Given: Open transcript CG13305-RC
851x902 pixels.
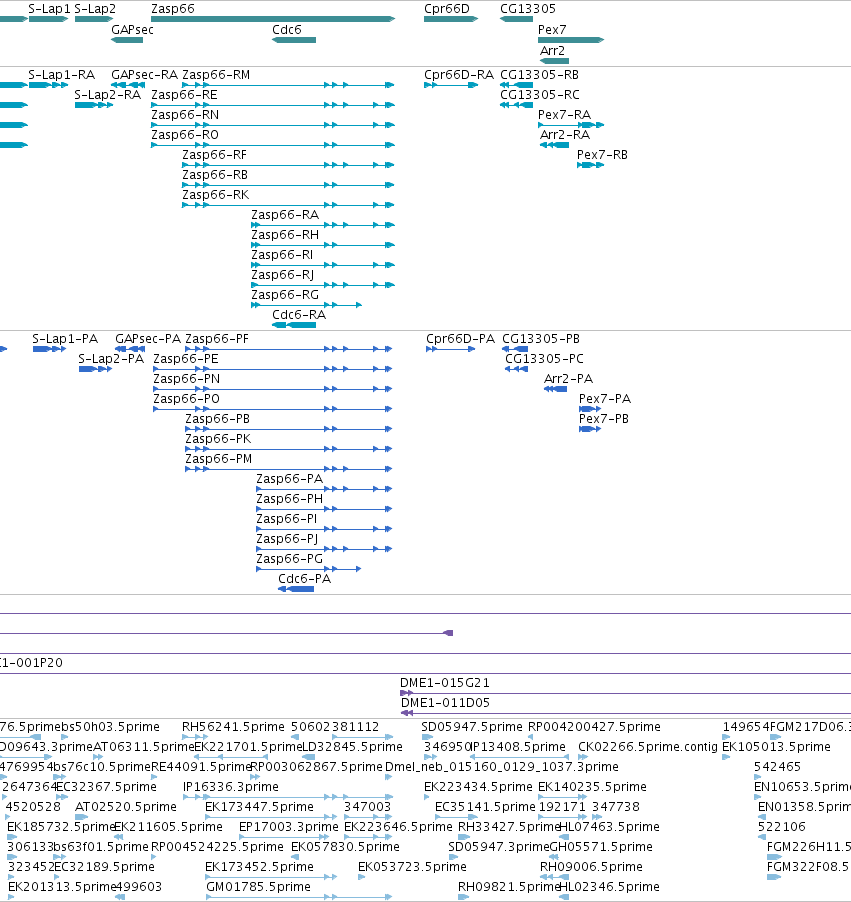Looking at the screenshot, I should (x=540, y=95).
